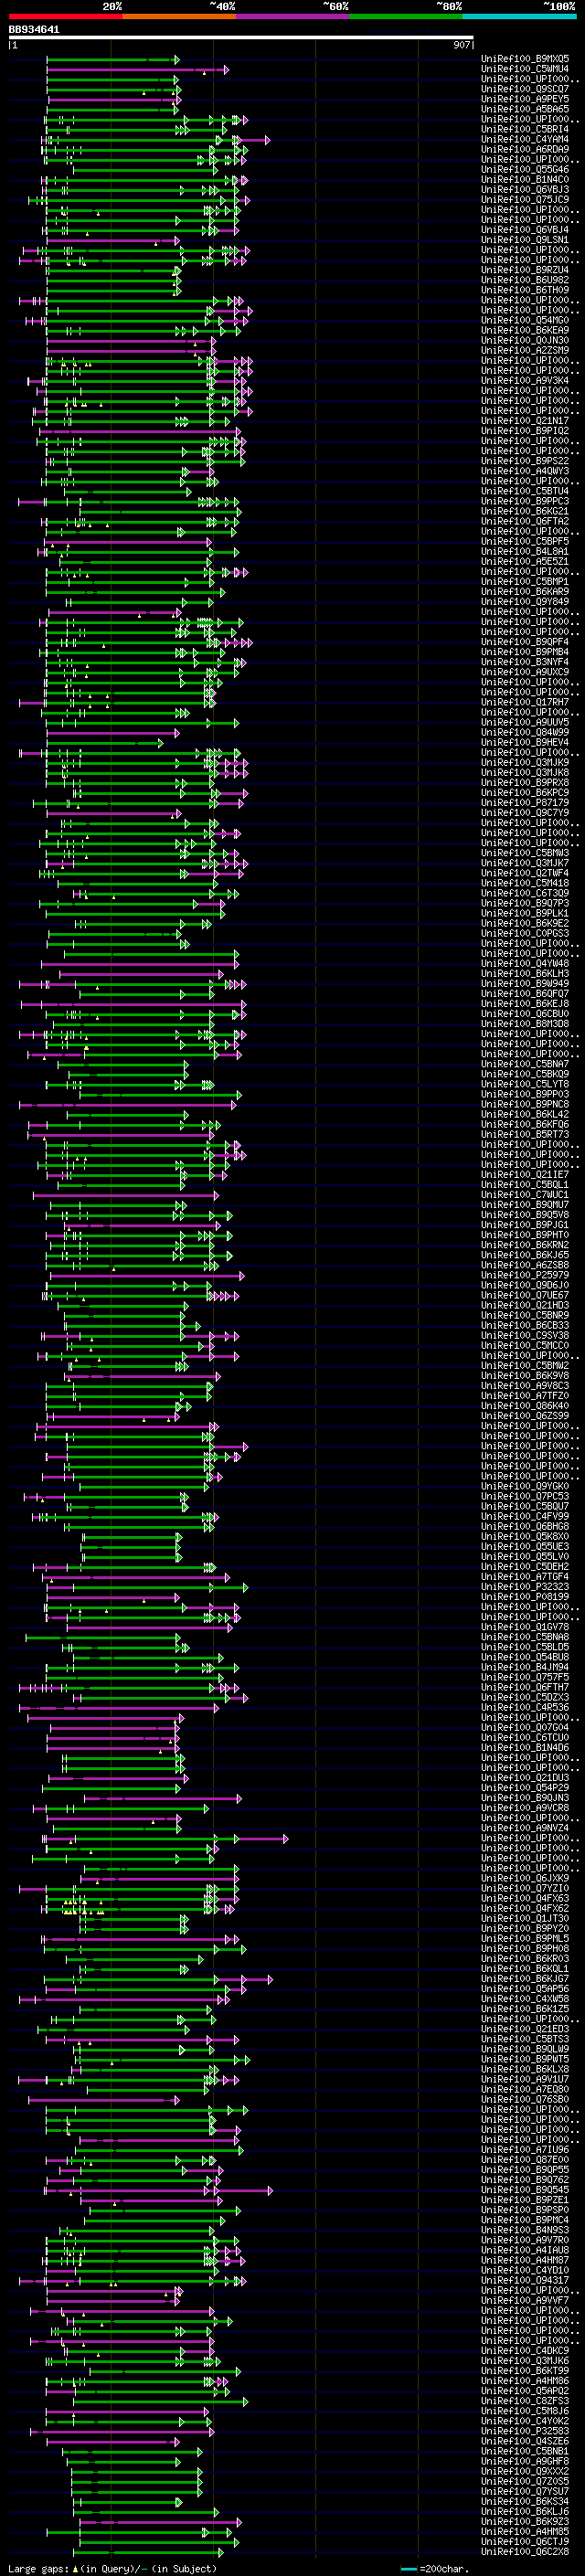Click the cyan ~100% identity legend bar
585x2576 pixels.
point(519,16)
